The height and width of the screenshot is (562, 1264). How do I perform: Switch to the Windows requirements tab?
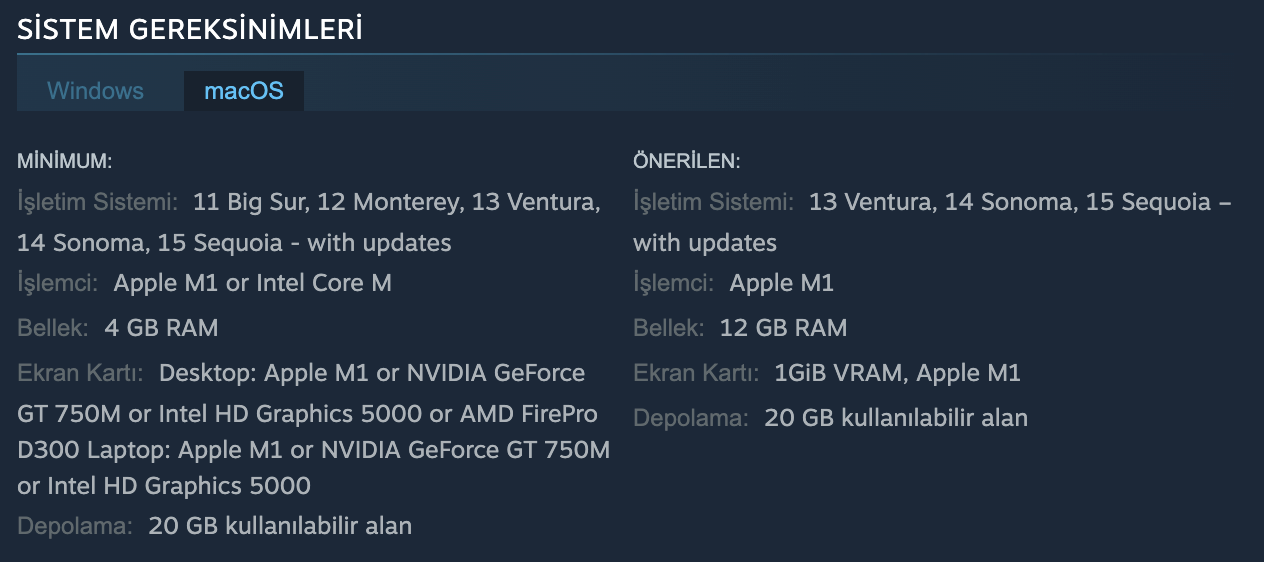coord(95,91)
